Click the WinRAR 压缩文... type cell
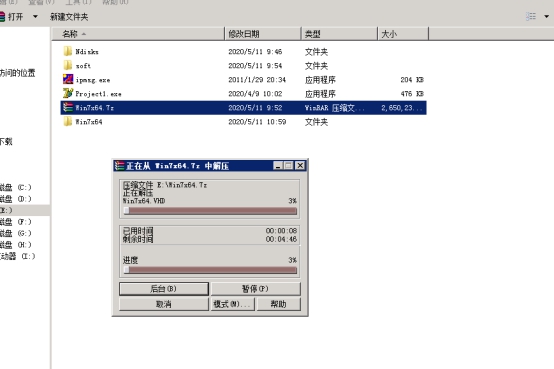The image size is (554, 369). [x=335, y=108]
